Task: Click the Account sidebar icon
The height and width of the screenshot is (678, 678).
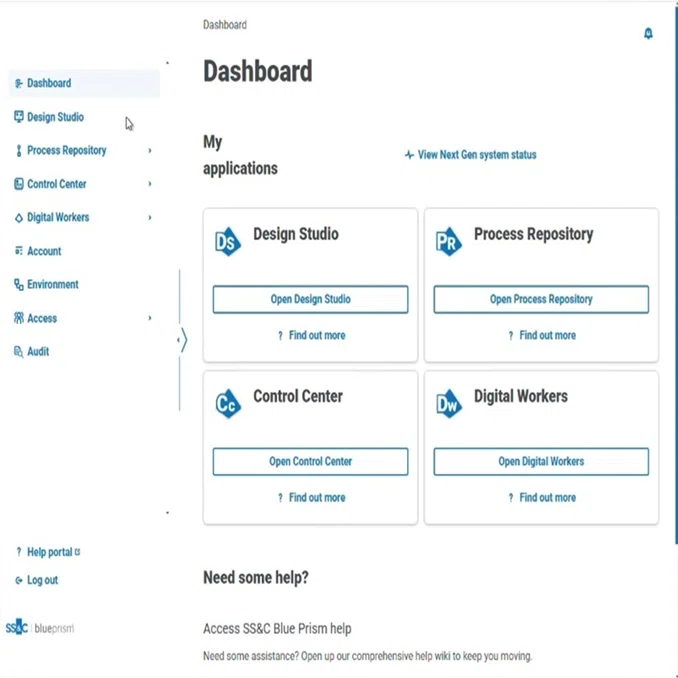Action: click(x=18, y=251)
